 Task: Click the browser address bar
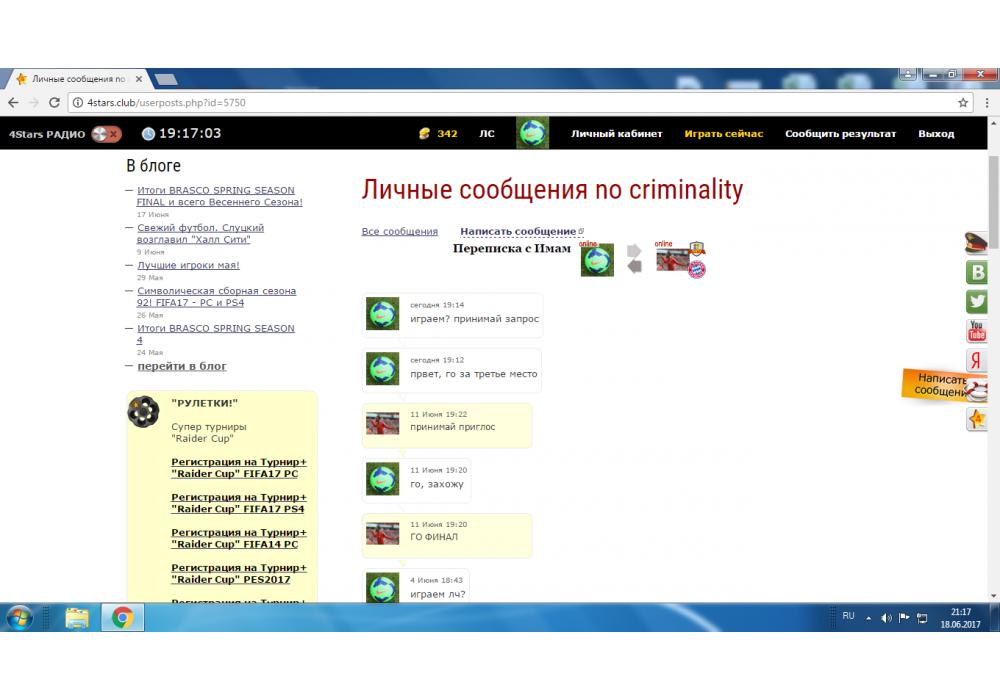500,102
